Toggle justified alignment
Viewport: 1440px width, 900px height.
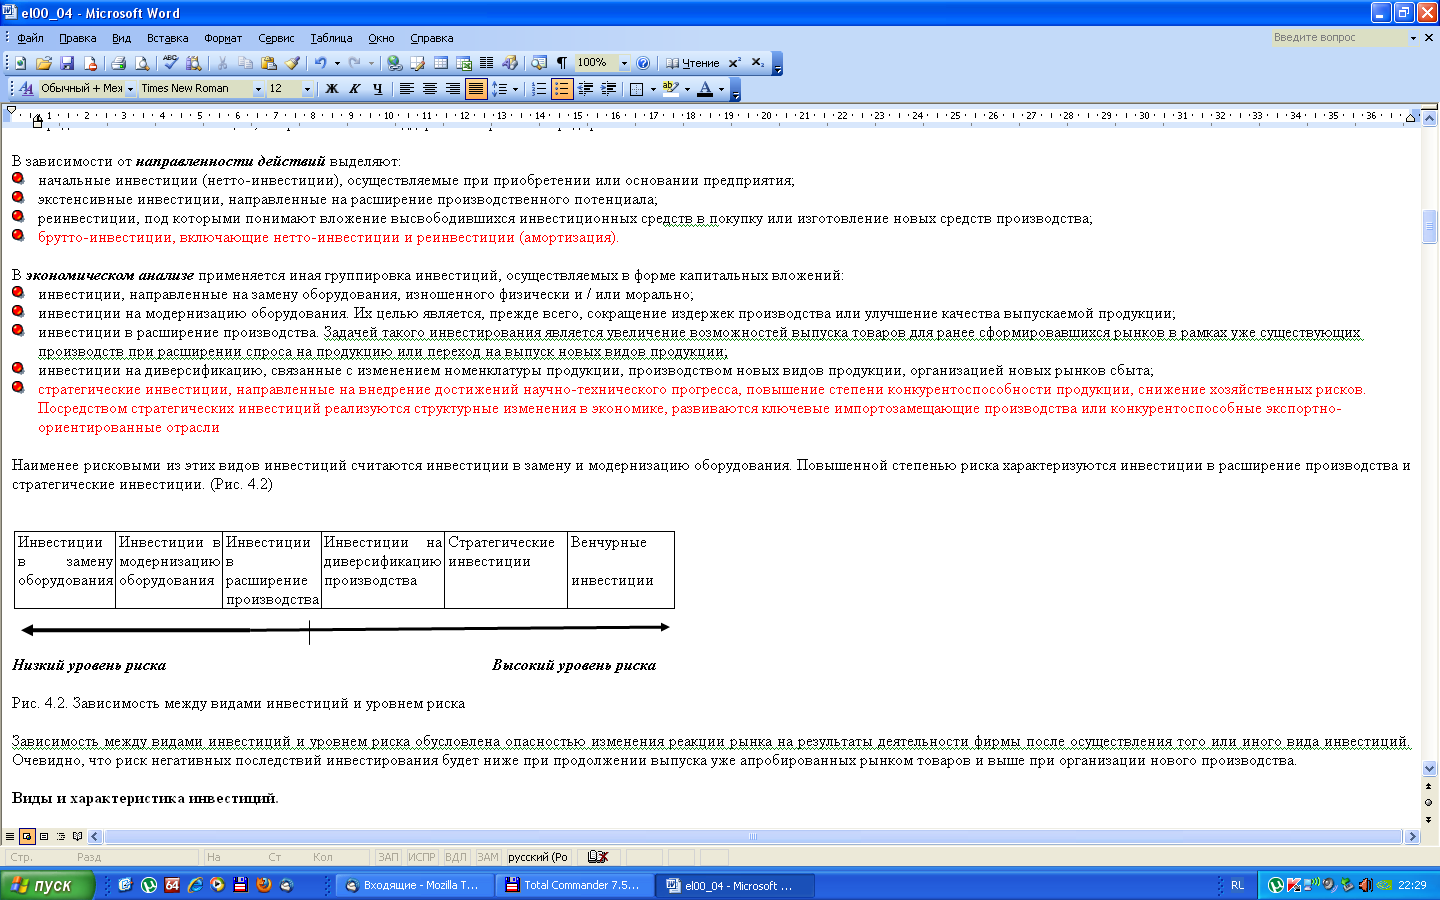click(x=476, y=89)
